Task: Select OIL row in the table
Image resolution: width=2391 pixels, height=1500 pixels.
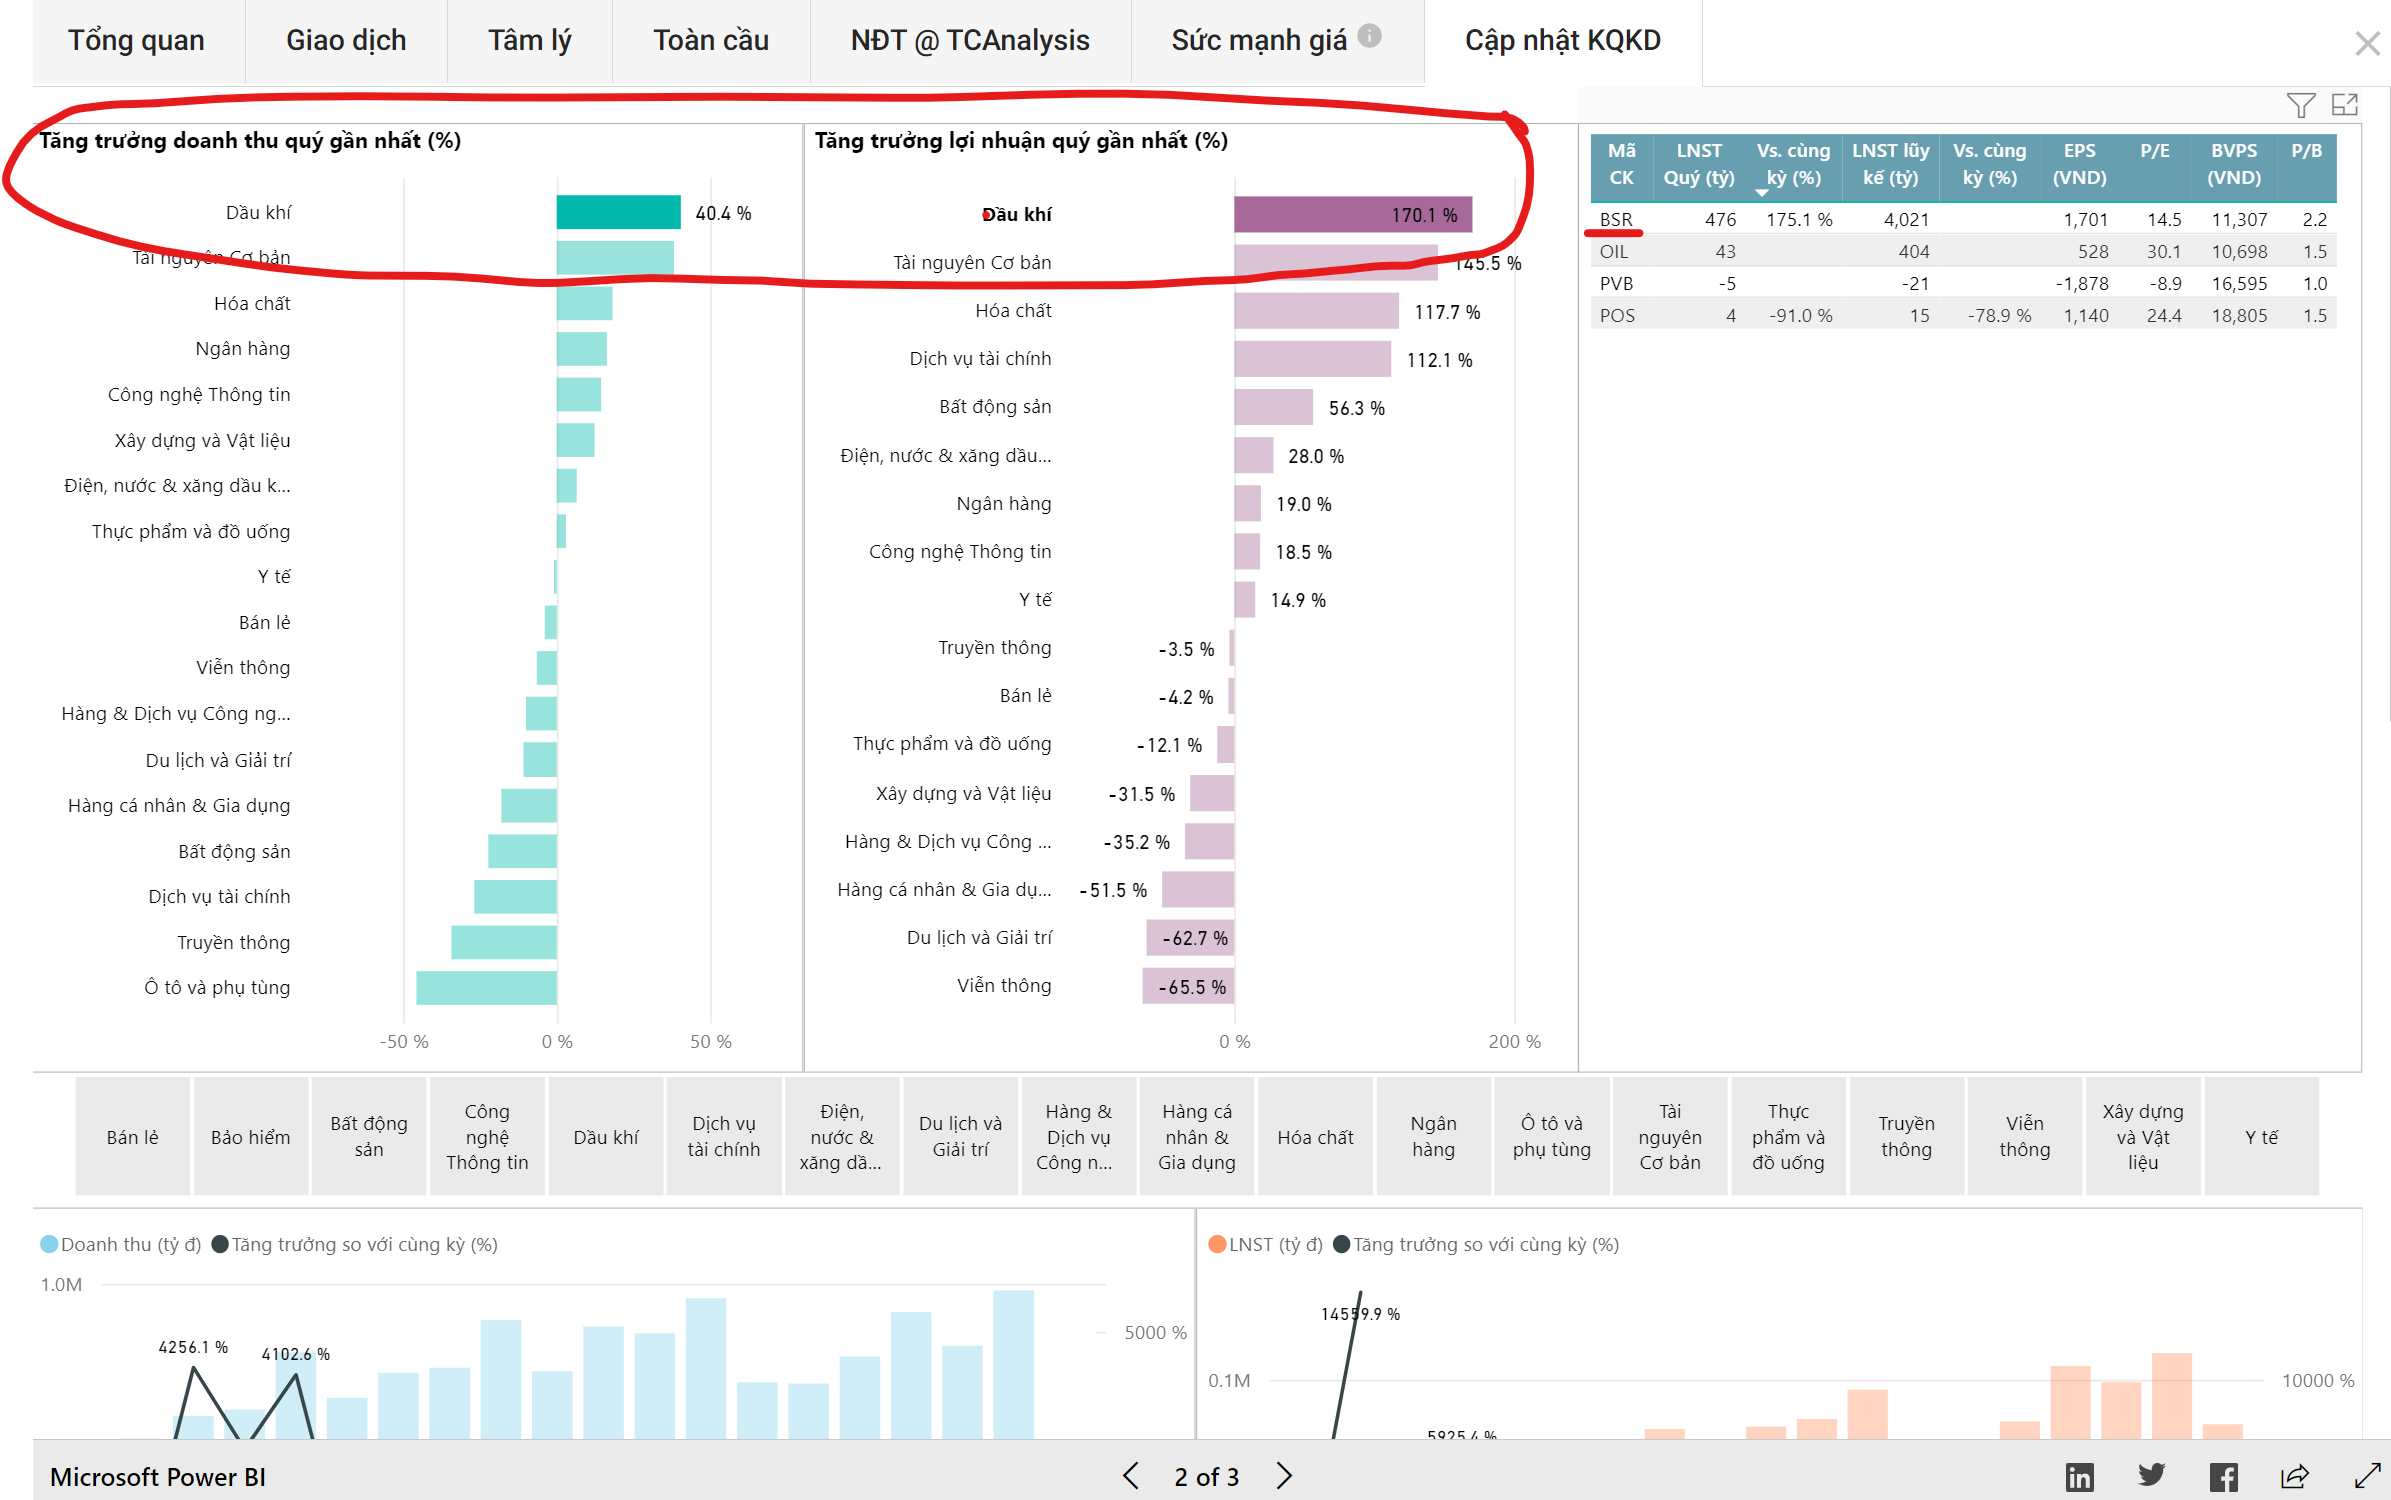Action: pyautogui.click(x=1963, y=251)
